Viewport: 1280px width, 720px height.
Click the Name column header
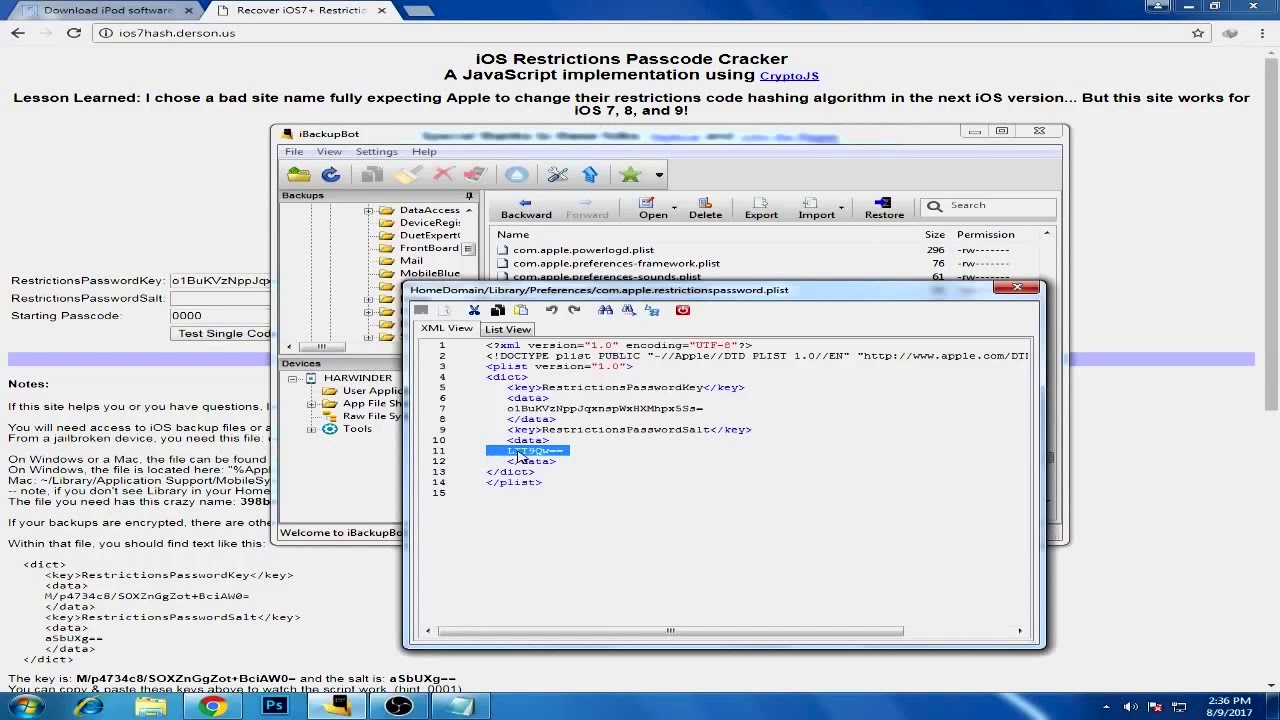(x=513, y=235)
